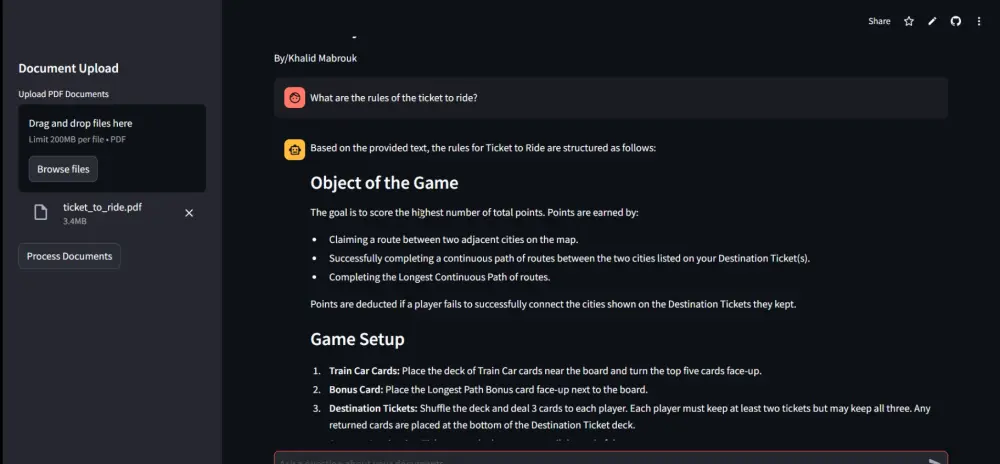Click the Document Upload sidebar title

click(68, 68)
